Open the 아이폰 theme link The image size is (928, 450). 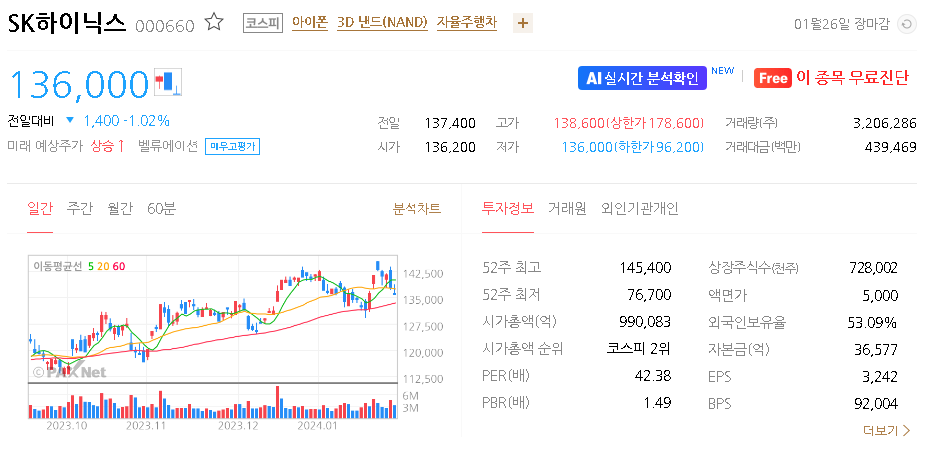[310, 23]
